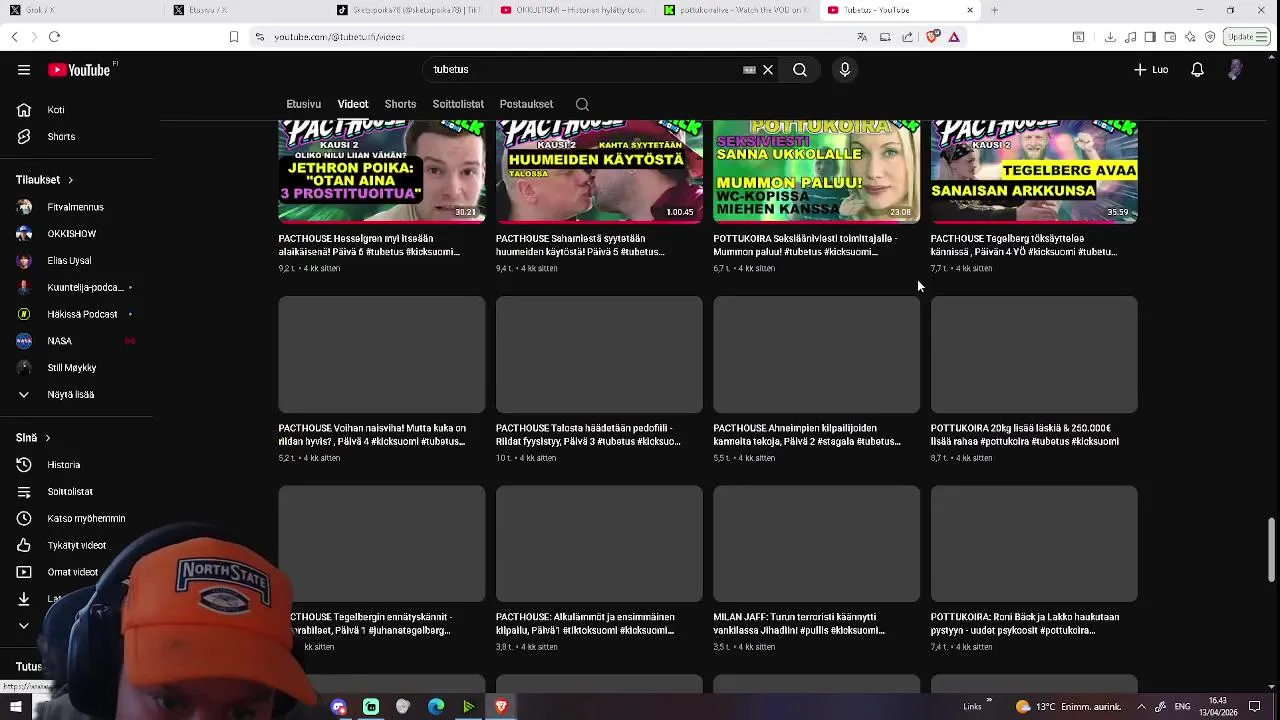Image resolution: width=1280 pixels, height=720 pixels.
Task: Switch to the pottukoiralive browser tab
Action: pos(737,10)
